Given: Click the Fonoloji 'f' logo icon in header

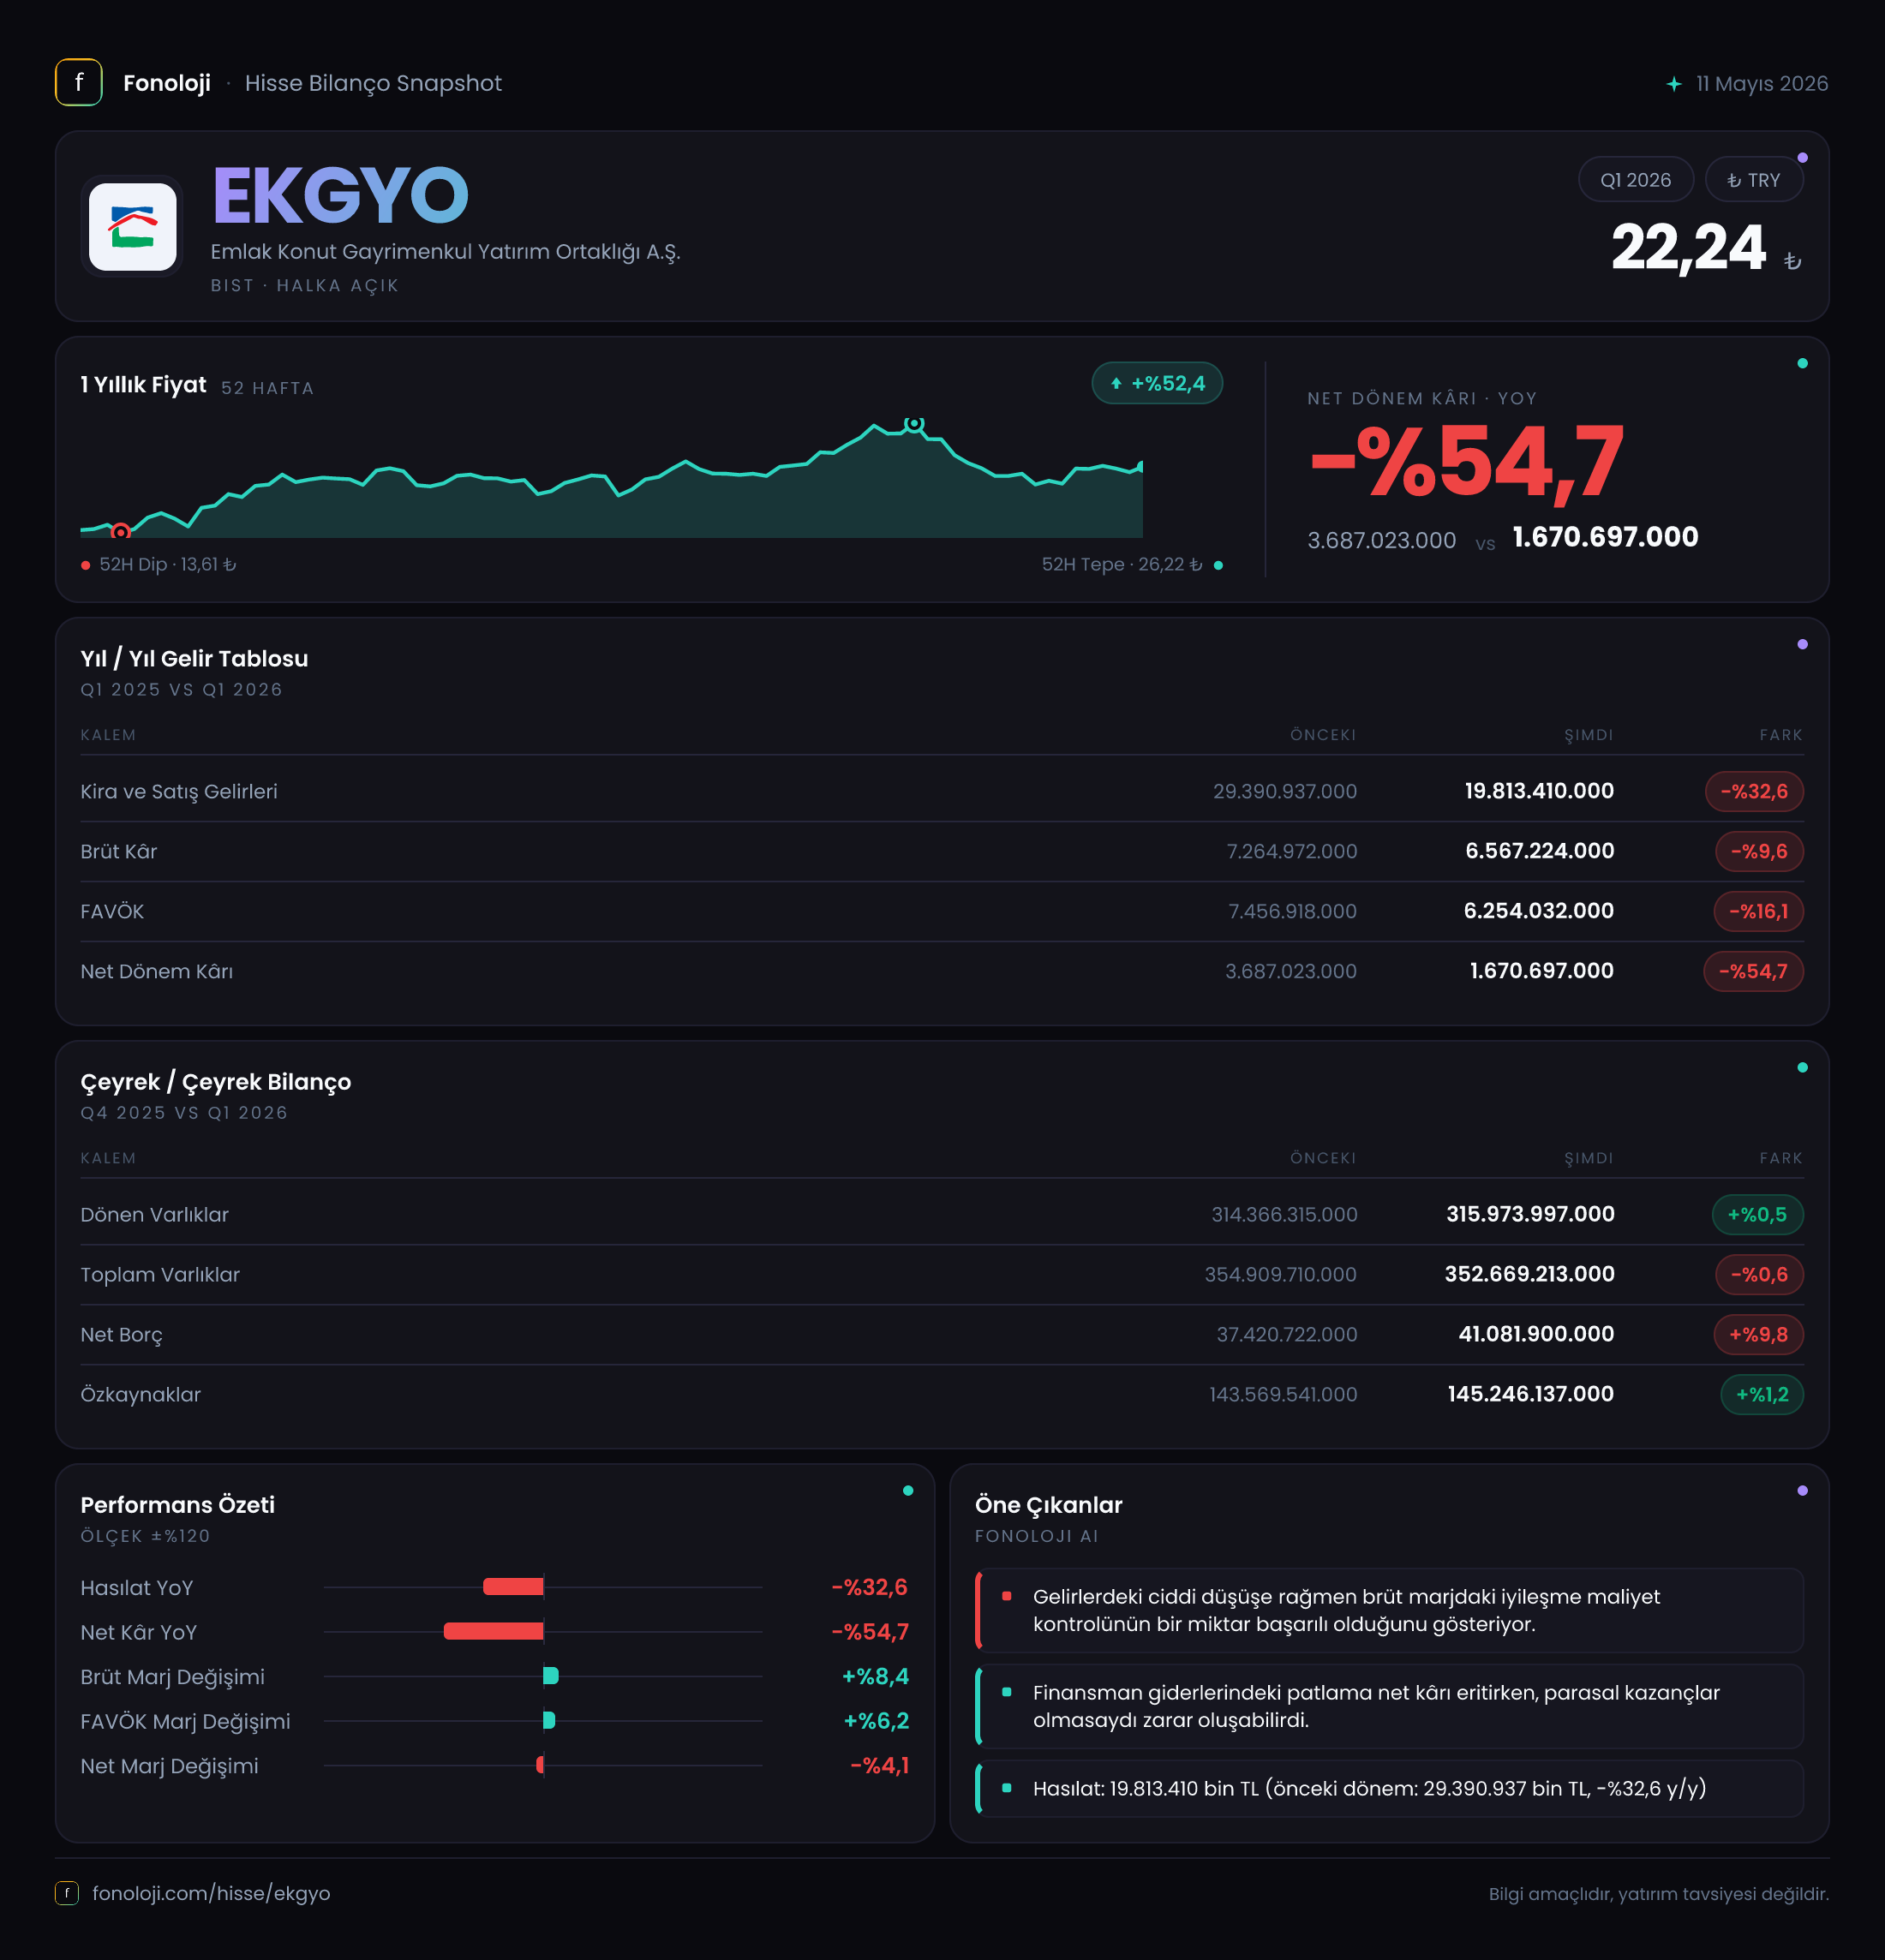Looking at the screenshot, I should point(78,82).
